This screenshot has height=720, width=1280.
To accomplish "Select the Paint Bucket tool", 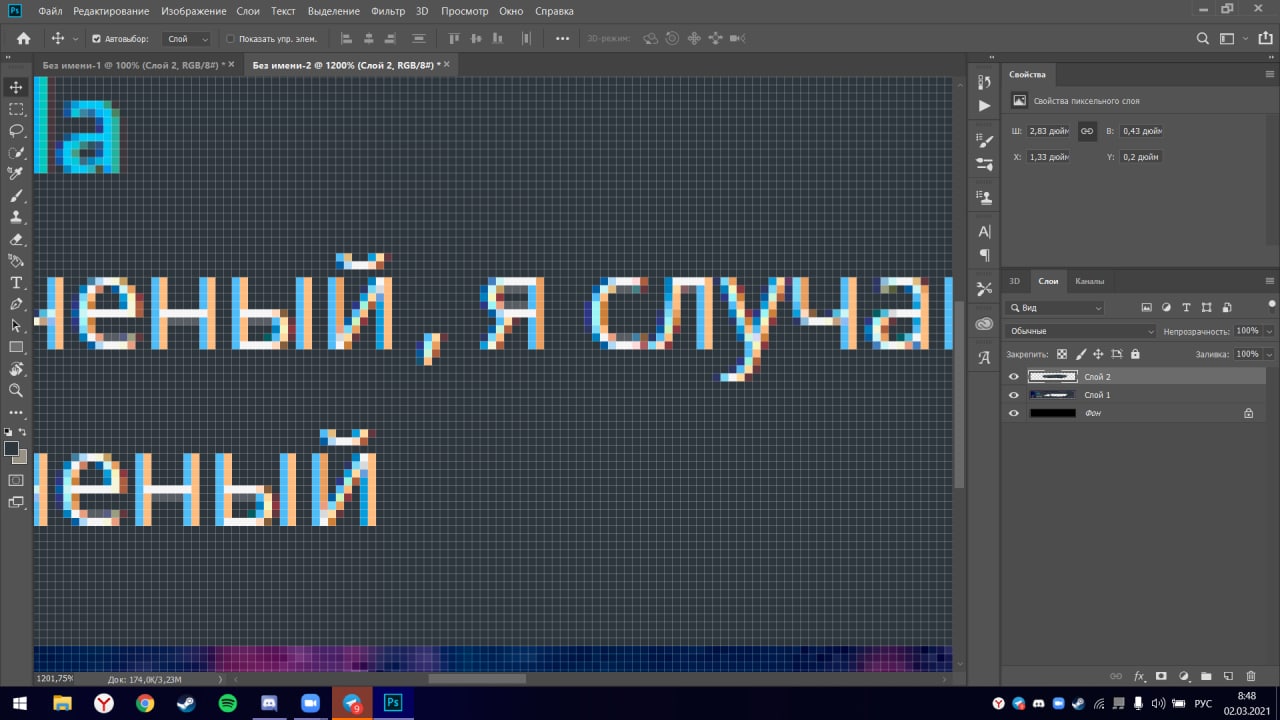I will pos(16,261).
